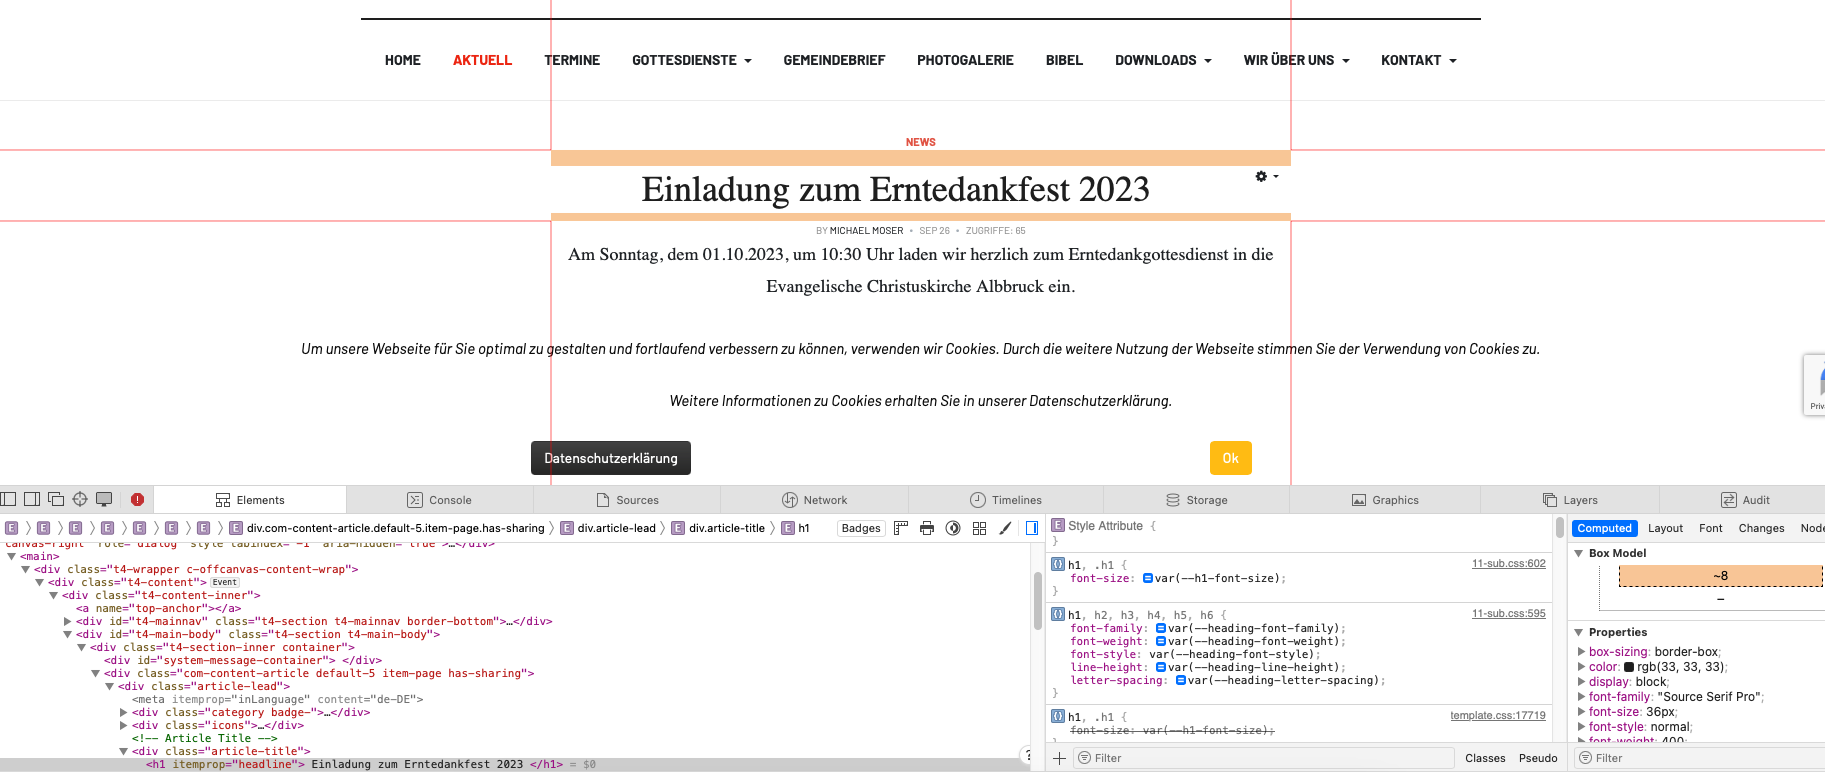Click the Badges button
Image resolution: width=1825 pixels, height=772 pixels.
point(861,528)
